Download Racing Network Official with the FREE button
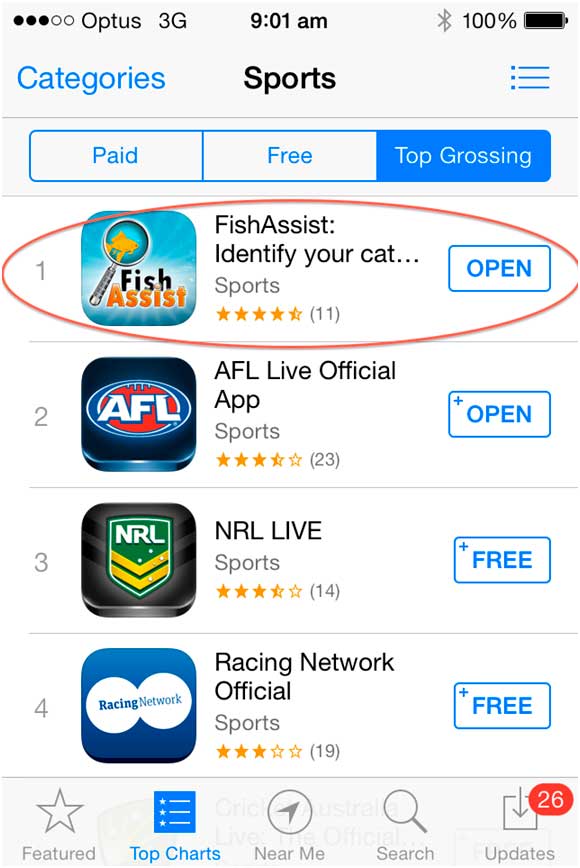The width and height of the screenshot is (580, 868). click(502, 705)
